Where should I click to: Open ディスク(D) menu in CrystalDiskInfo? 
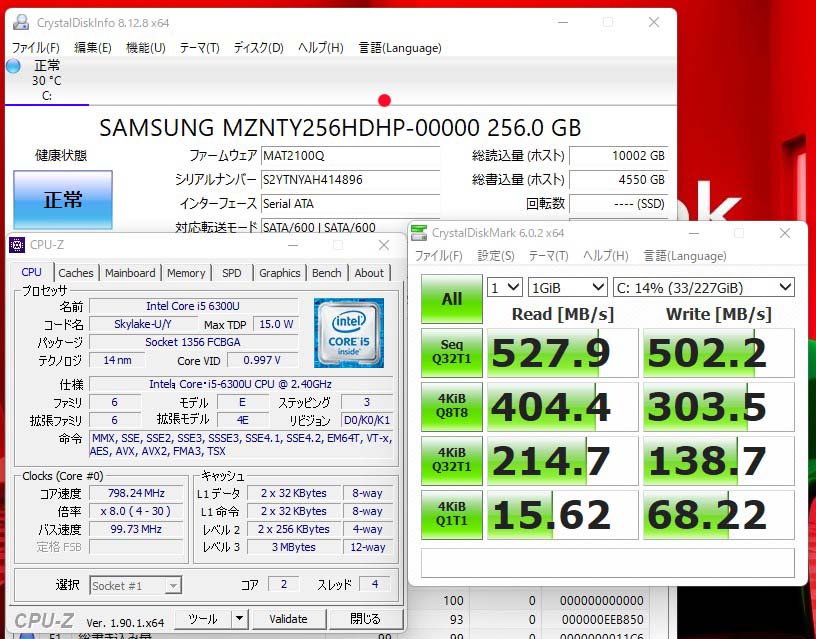(259, 48)
